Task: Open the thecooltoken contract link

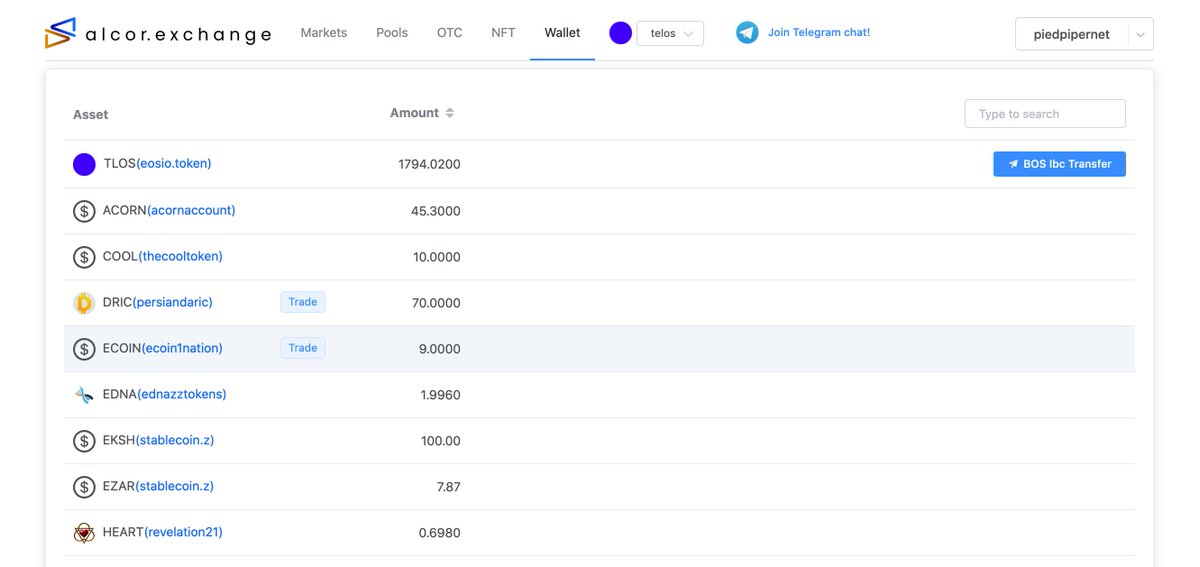Action: click(181, 256)
